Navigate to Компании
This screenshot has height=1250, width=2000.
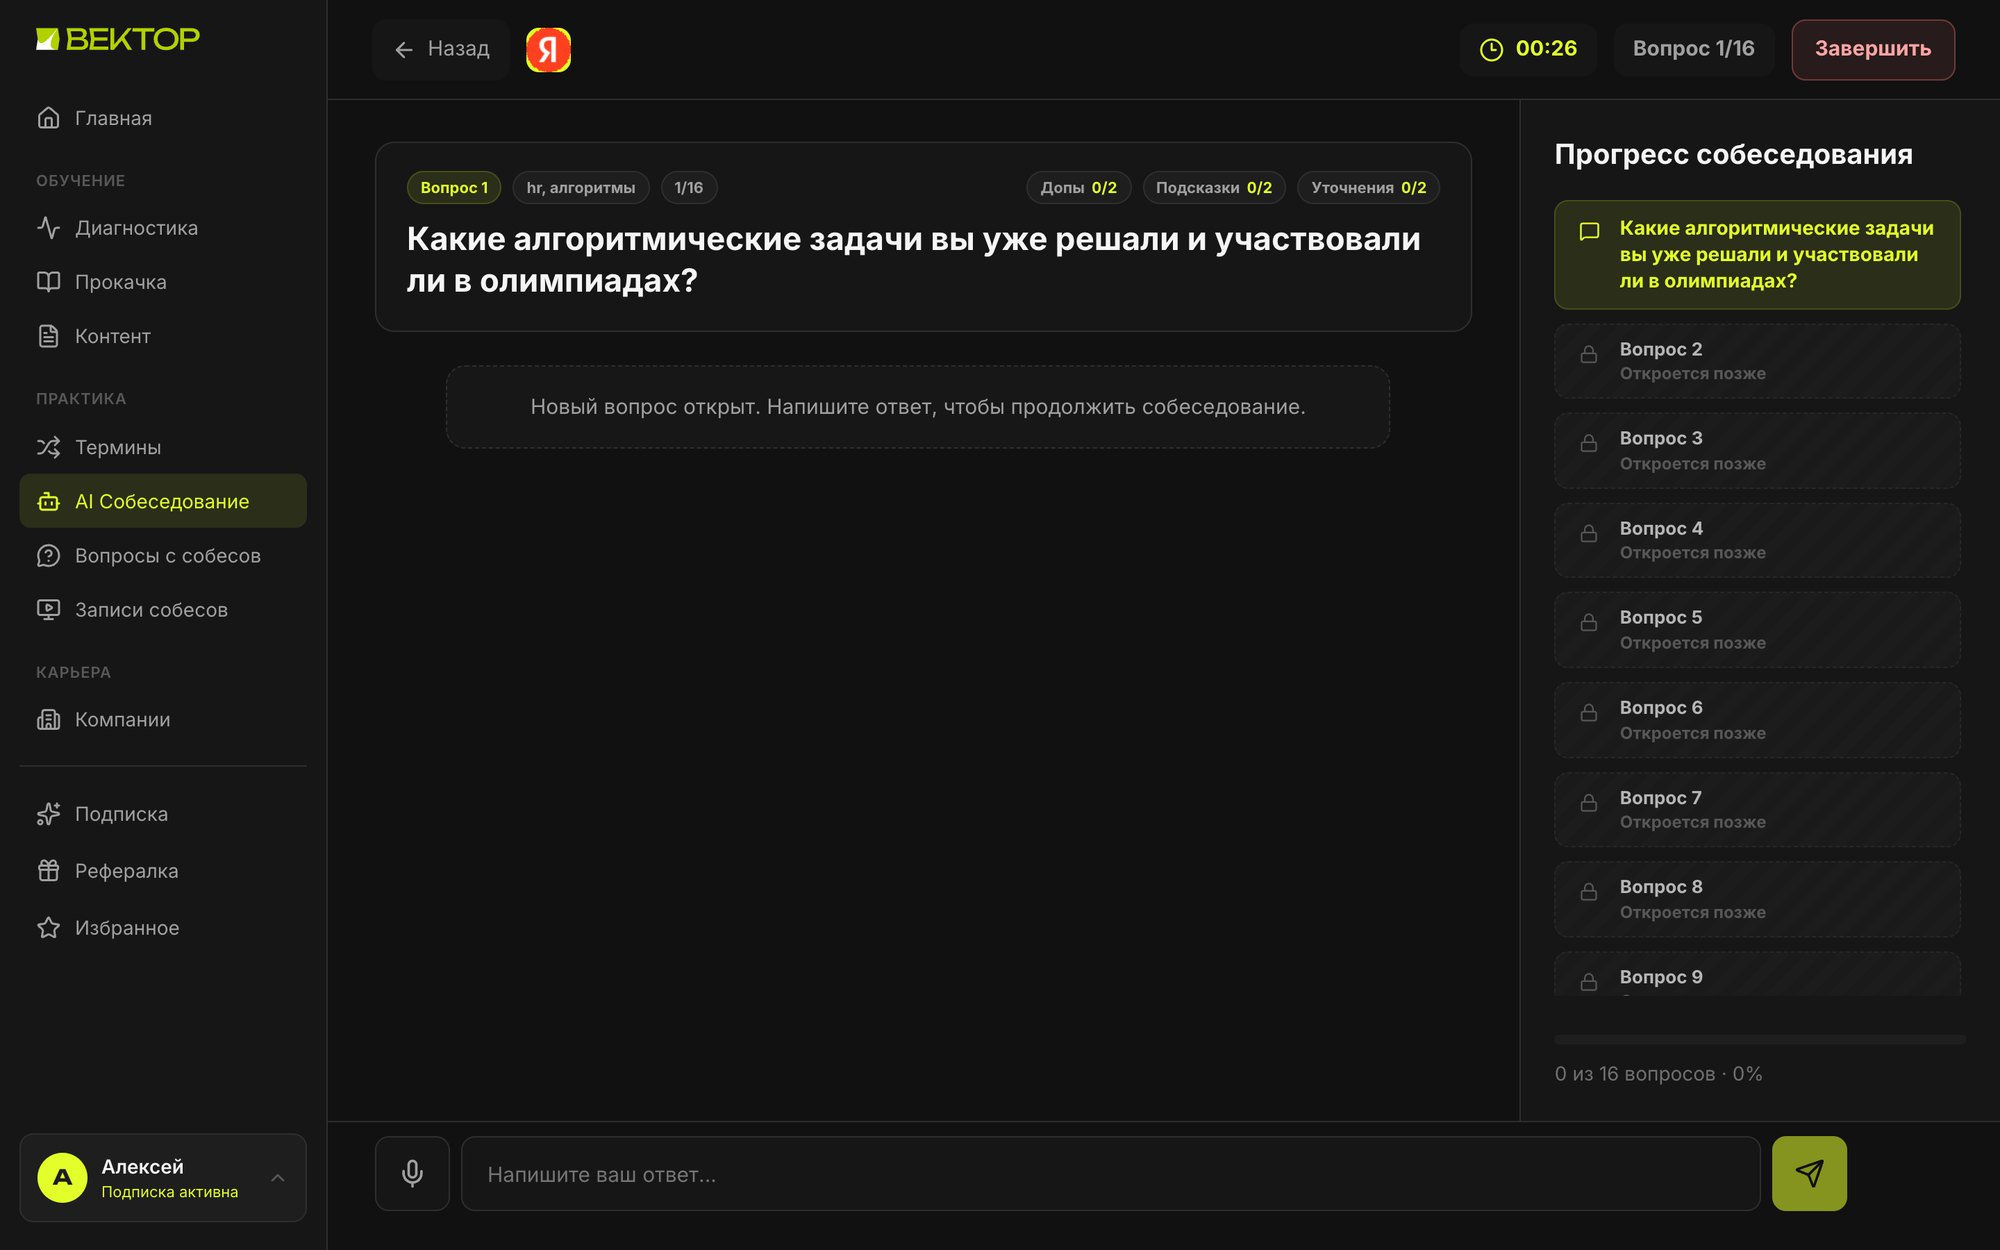click(163, 719)
